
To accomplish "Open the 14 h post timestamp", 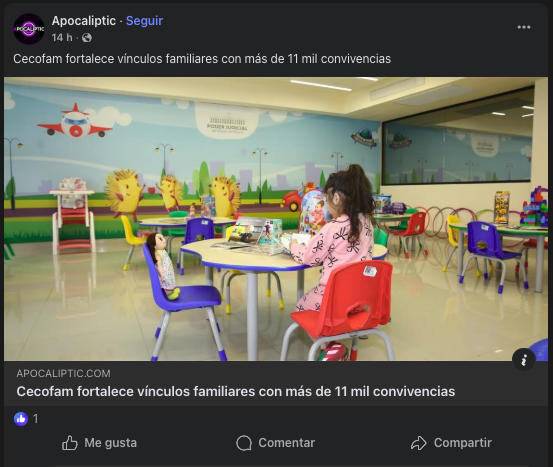I will pyautogui.click(x=62, y=37).
